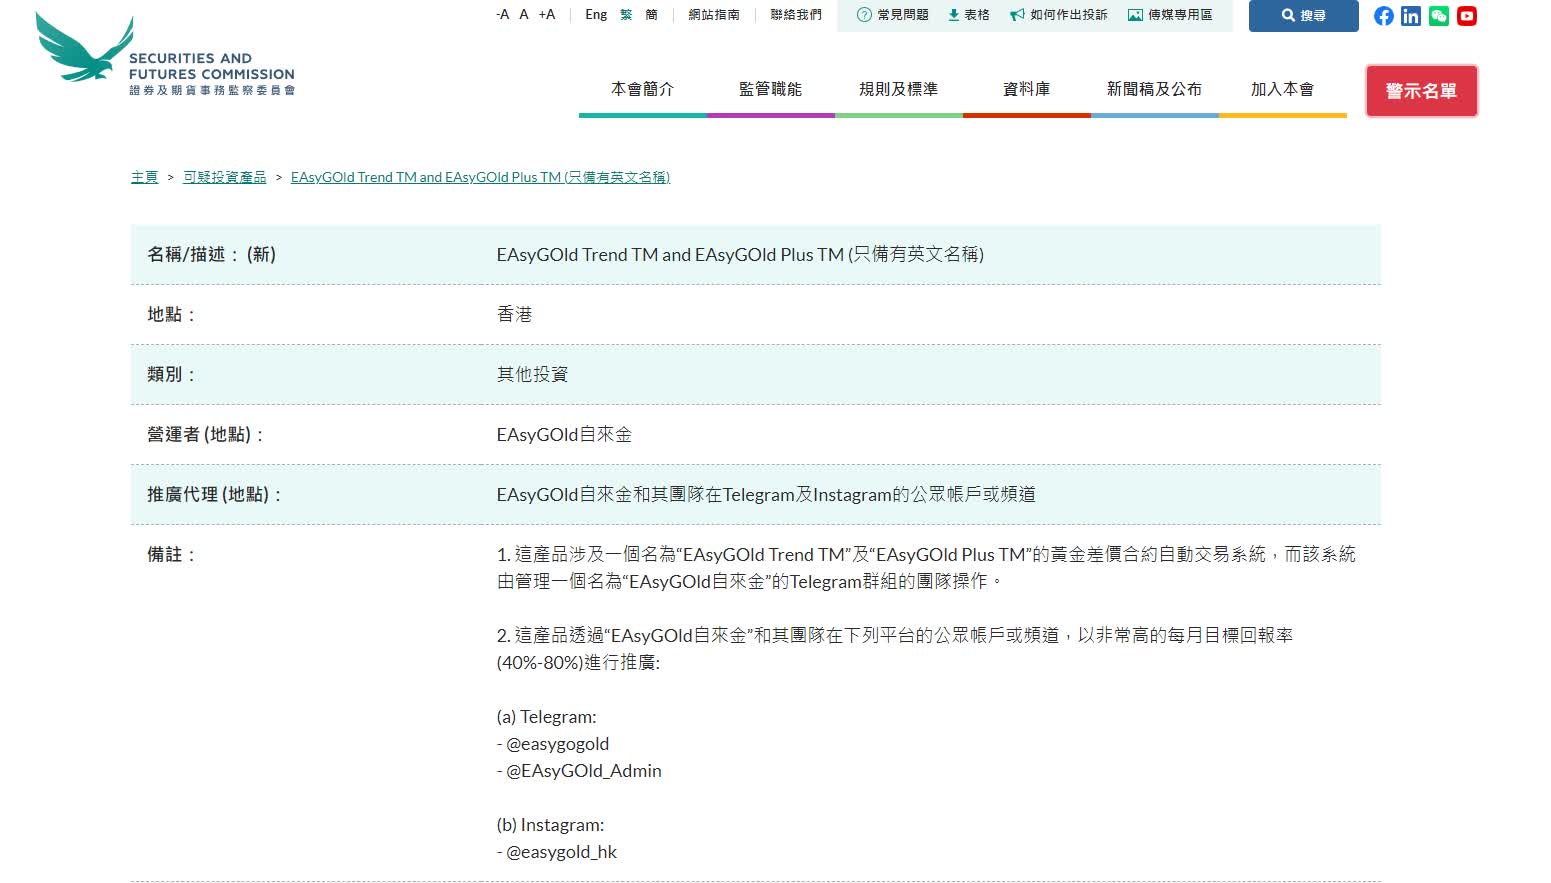
Task: Switch language to Eng
Action: [596, 15]
